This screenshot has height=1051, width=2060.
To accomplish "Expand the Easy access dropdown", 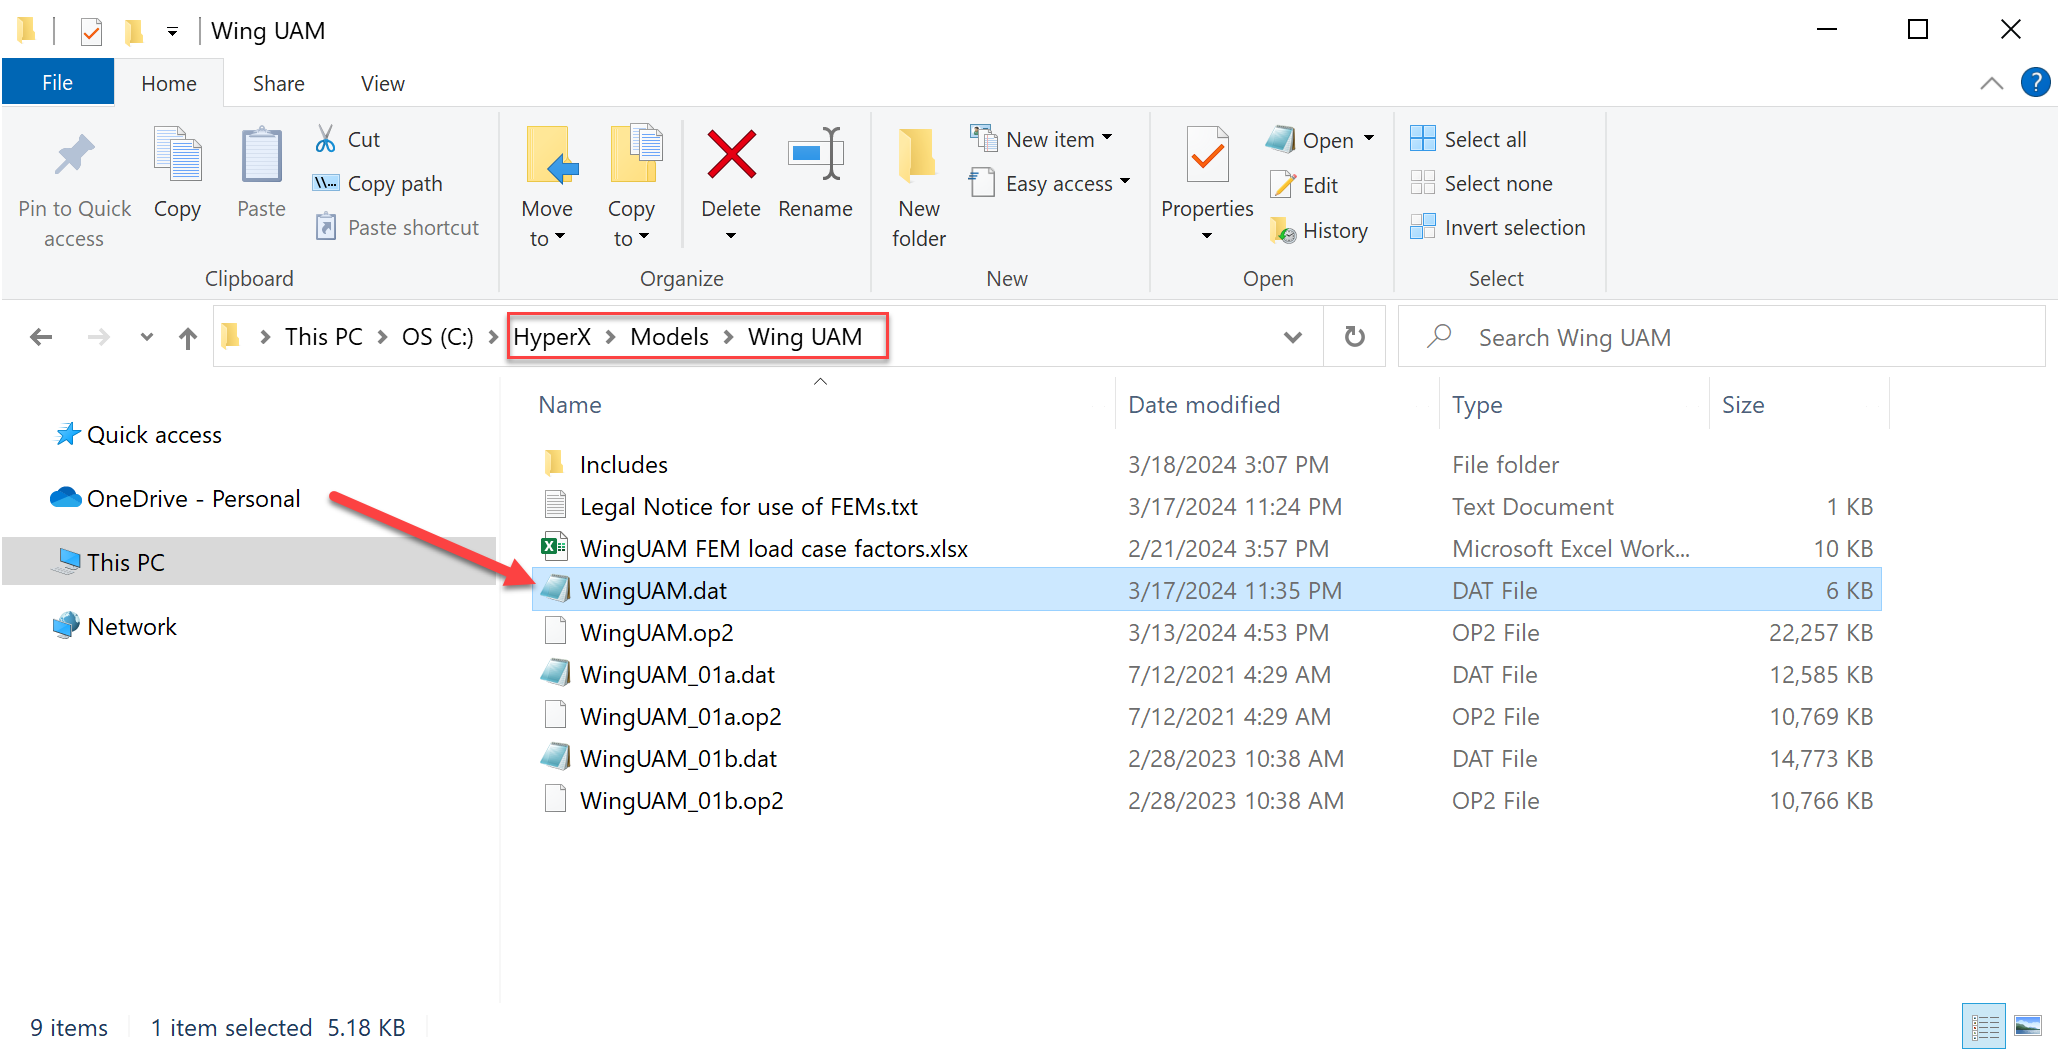I will pos(1125,182).
